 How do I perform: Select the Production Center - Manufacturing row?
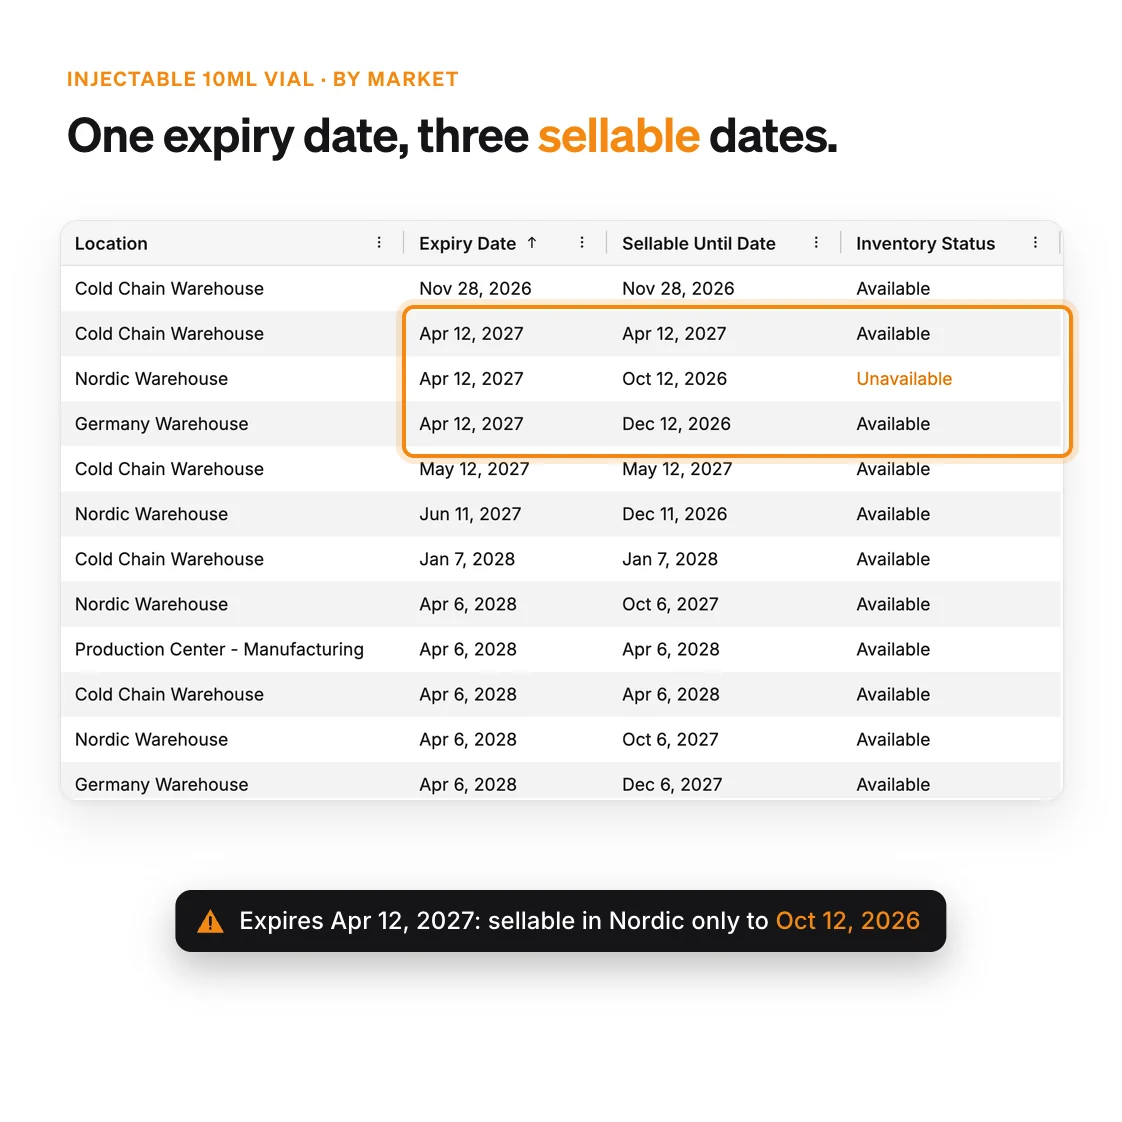(561, 650)
